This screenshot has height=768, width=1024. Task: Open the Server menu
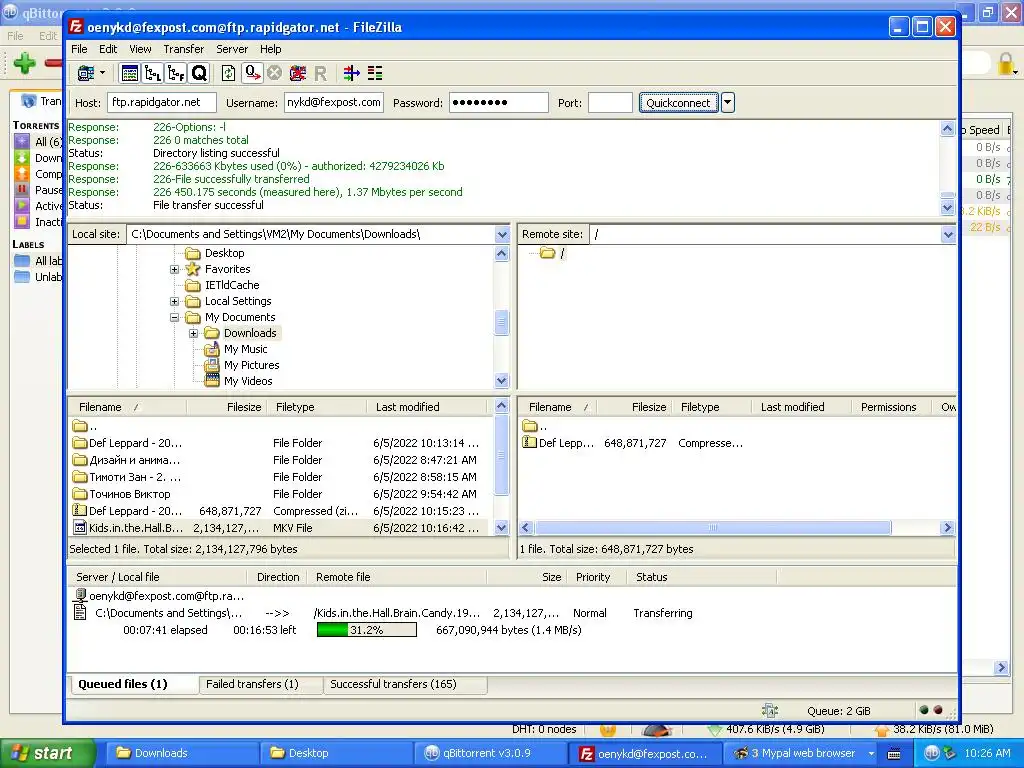(x=232, y=49)
